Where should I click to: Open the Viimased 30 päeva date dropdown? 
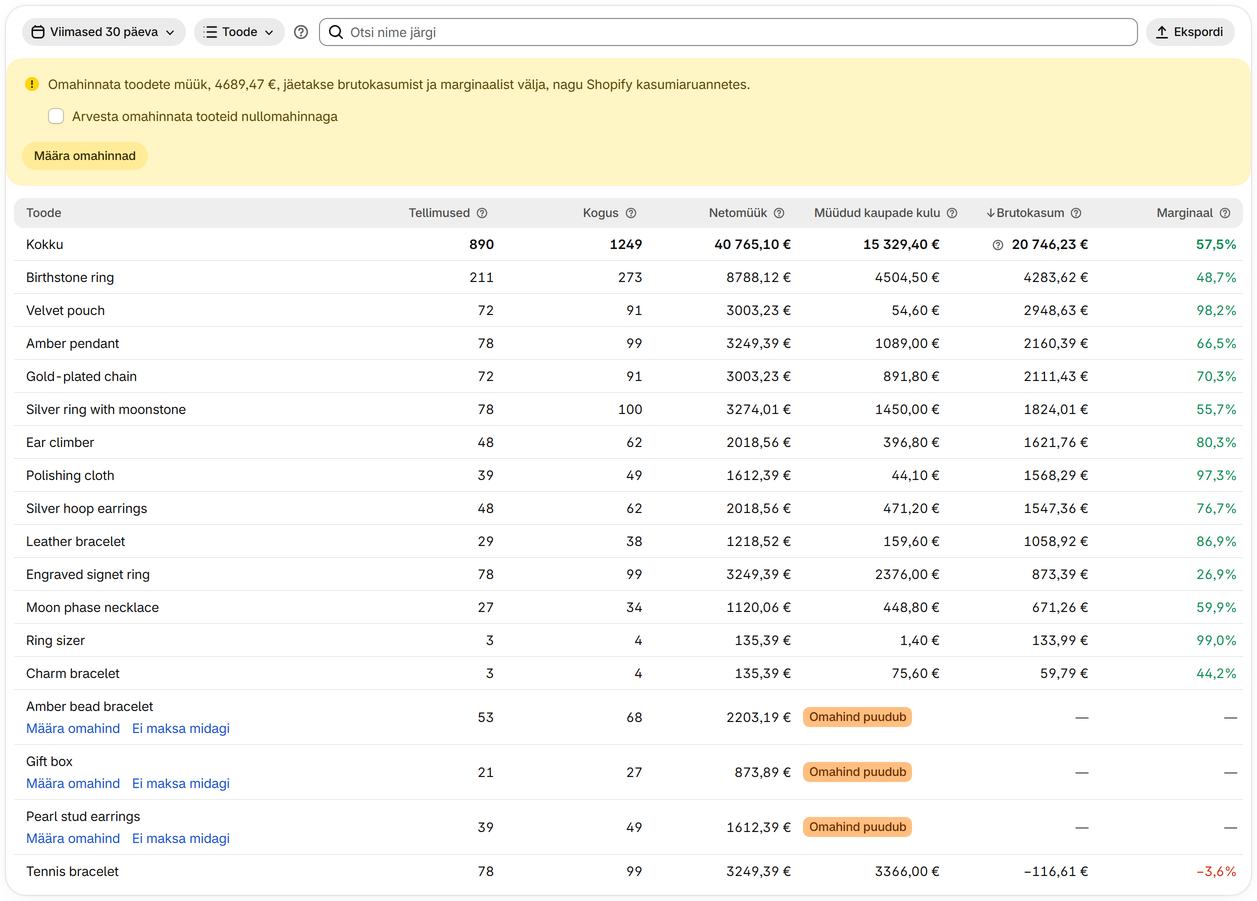coord(104,32)
